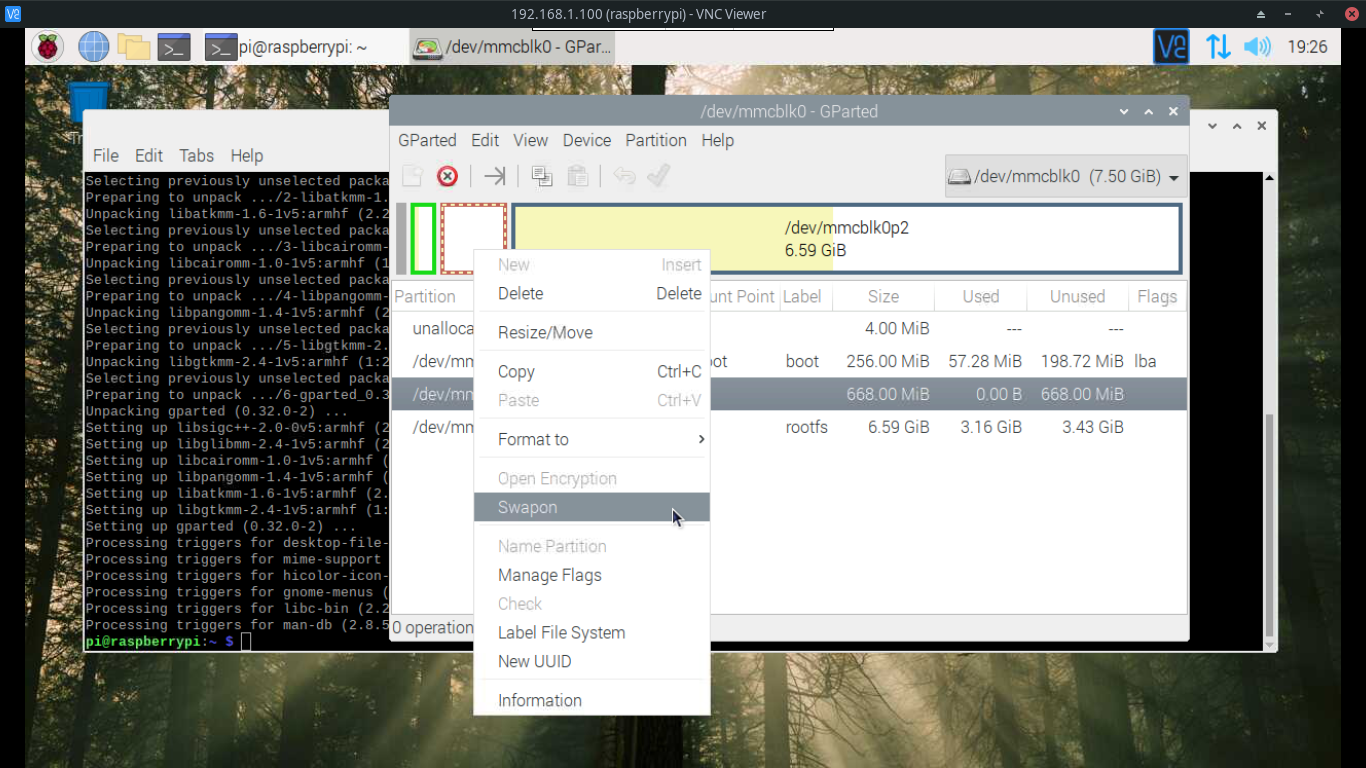Click the red Delete partition toolbar icon
Viewport: 1366px width, 768px height.
click(447, 176)
